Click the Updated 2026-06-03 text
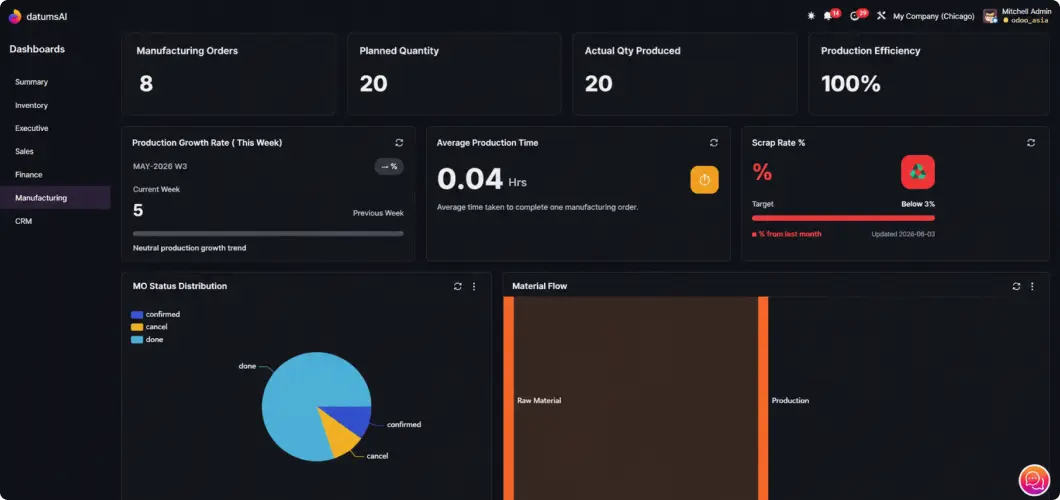This screenshot has width=1060, height=500. point(903,234)
